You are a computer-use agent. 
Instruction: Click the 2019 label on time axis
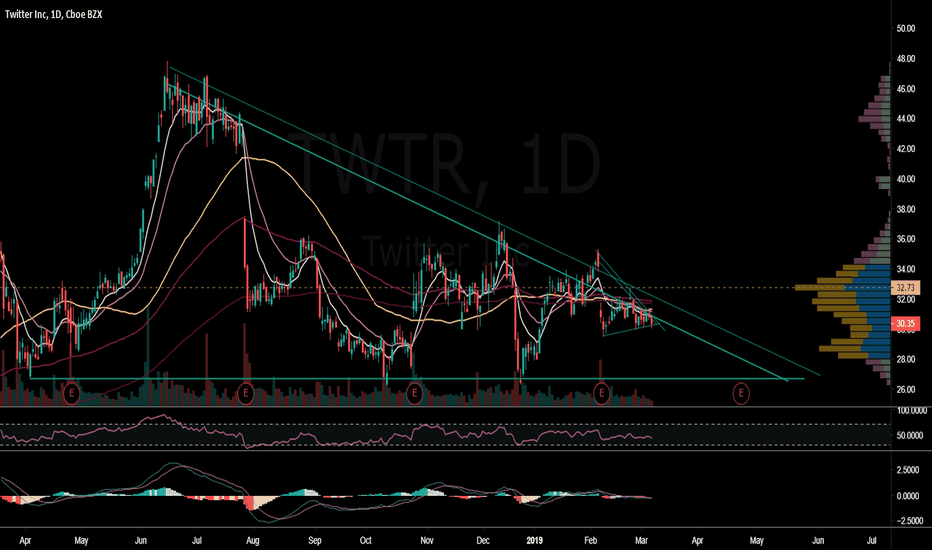[x=535, y=540]
